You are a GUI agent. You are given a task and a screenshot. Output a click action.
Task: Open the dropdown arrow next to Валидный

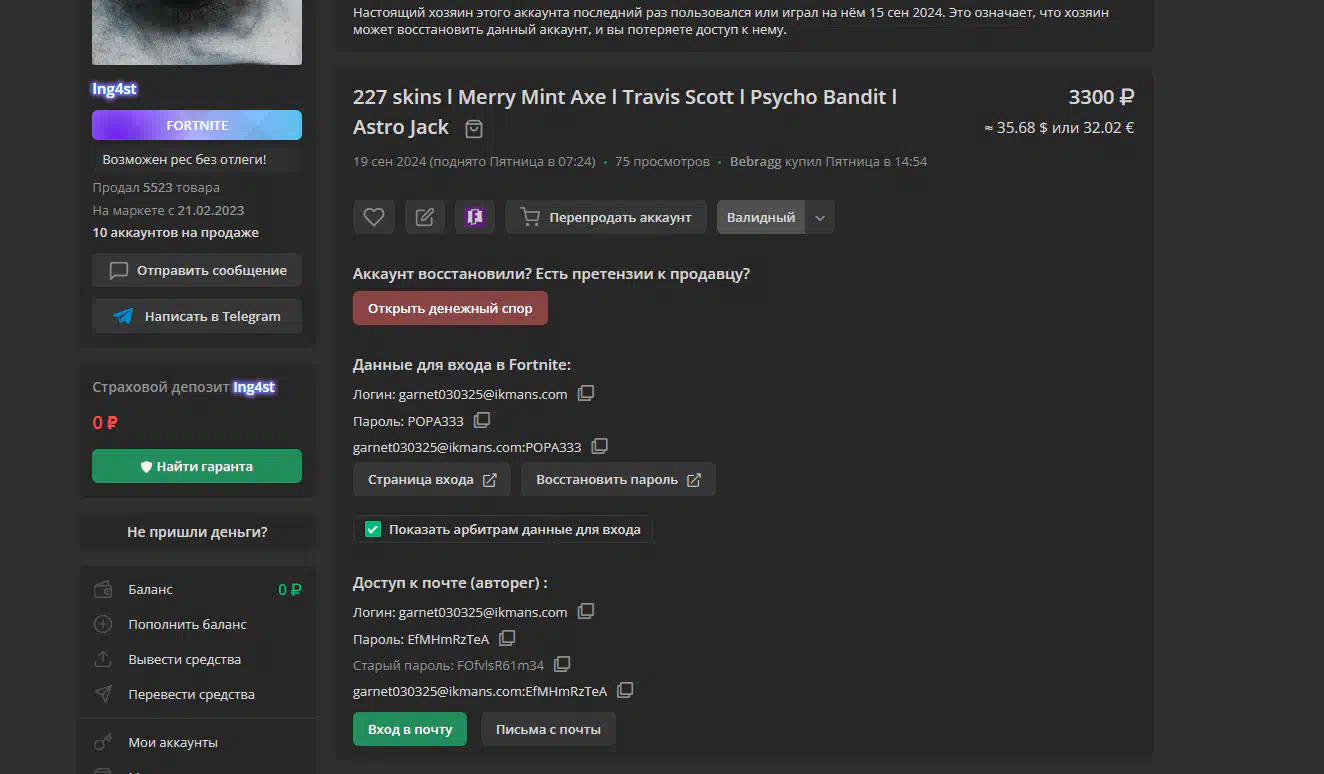820,217
